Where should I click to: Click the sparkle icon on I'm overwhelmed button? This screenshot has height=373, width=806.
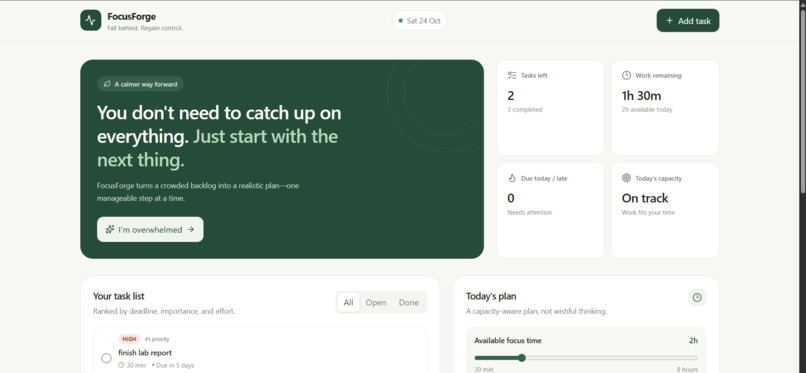pos(109,230)
